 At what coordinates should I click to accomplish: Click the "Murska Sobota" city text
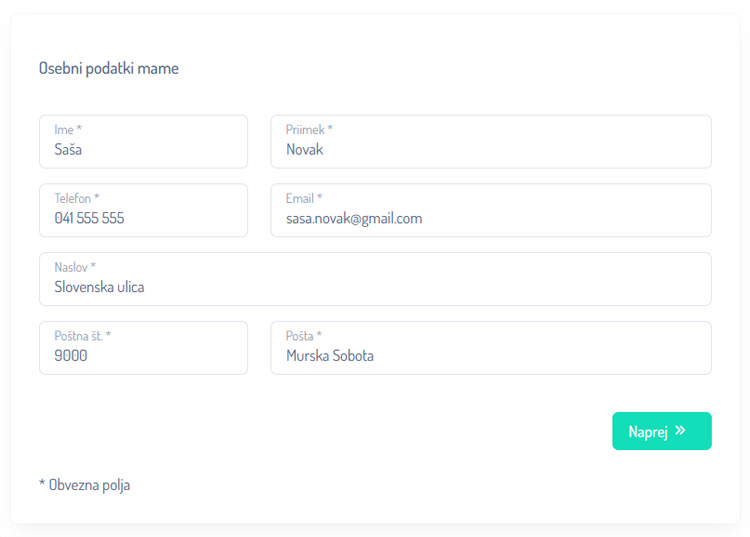pyautogui.click(x=330, y=355)
